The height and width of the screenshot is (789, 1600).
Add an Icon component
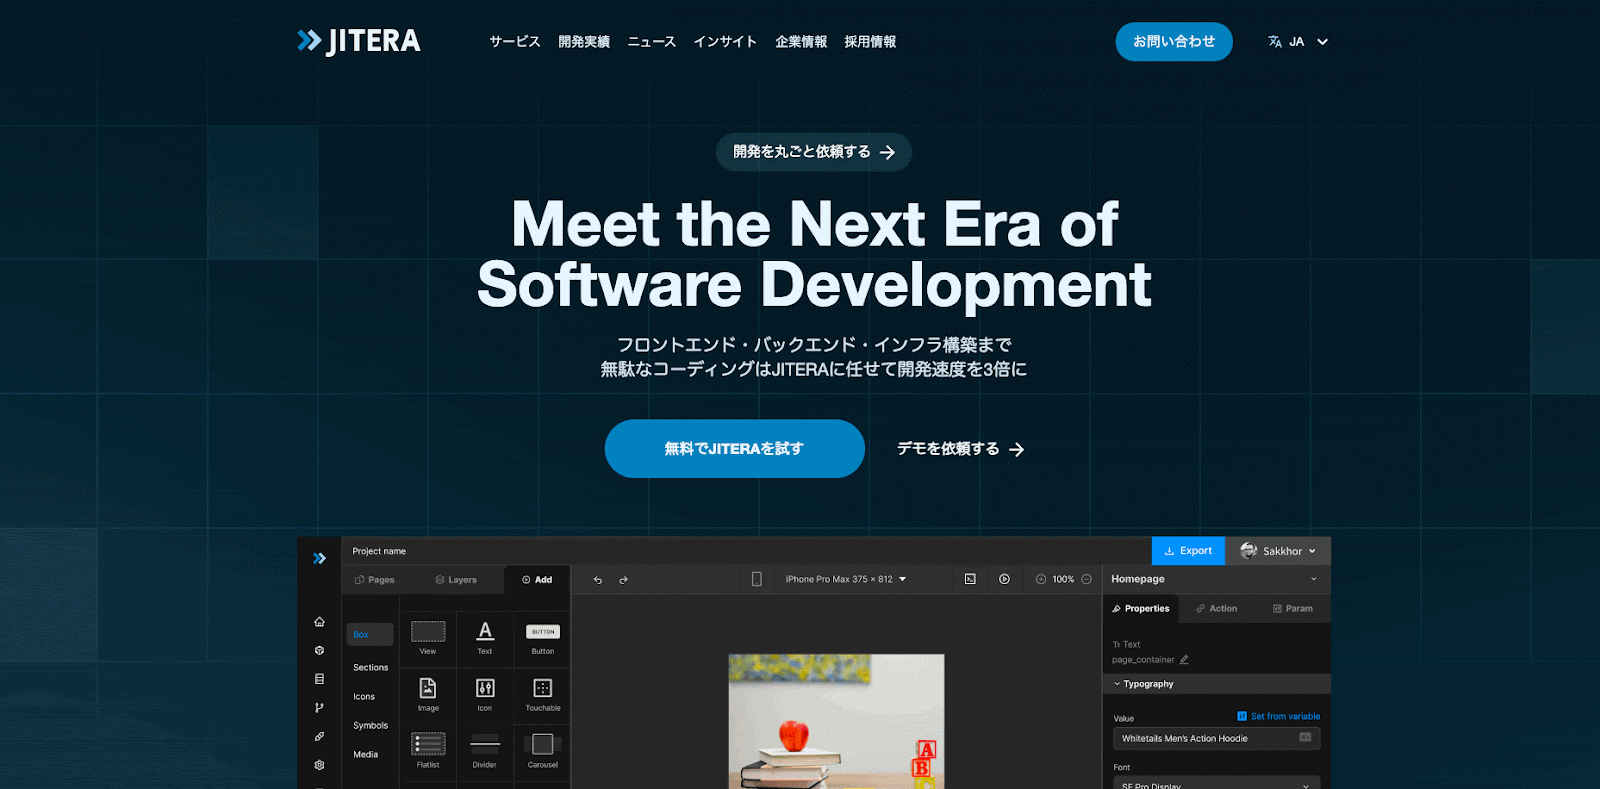point(485,694)
